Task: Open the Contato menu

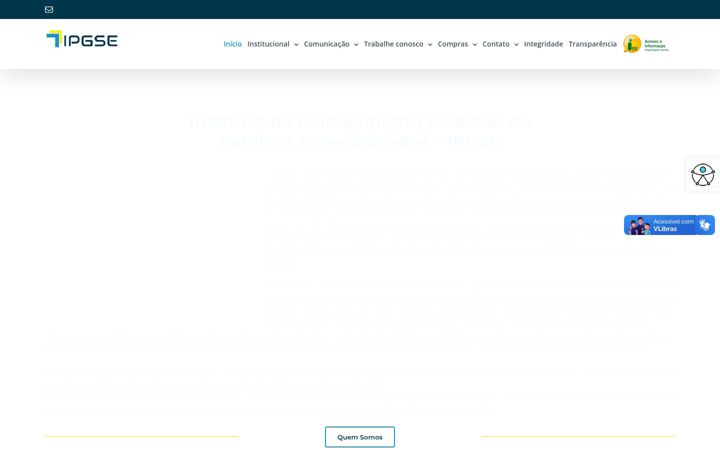Action: [496, 44]
